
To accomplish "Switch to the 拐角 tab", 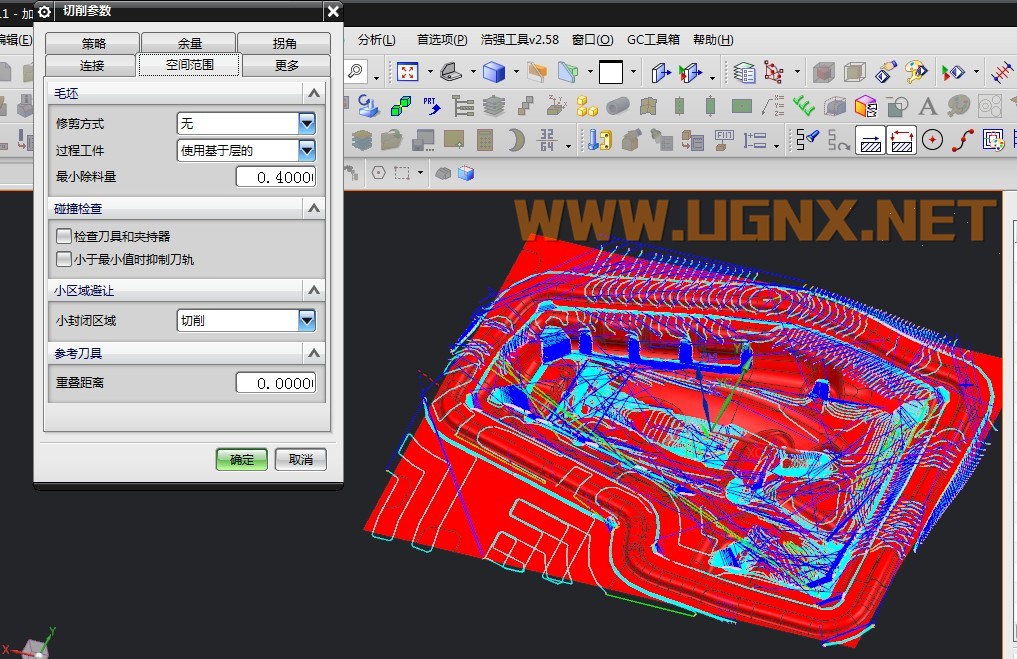I will pos(284,43).
